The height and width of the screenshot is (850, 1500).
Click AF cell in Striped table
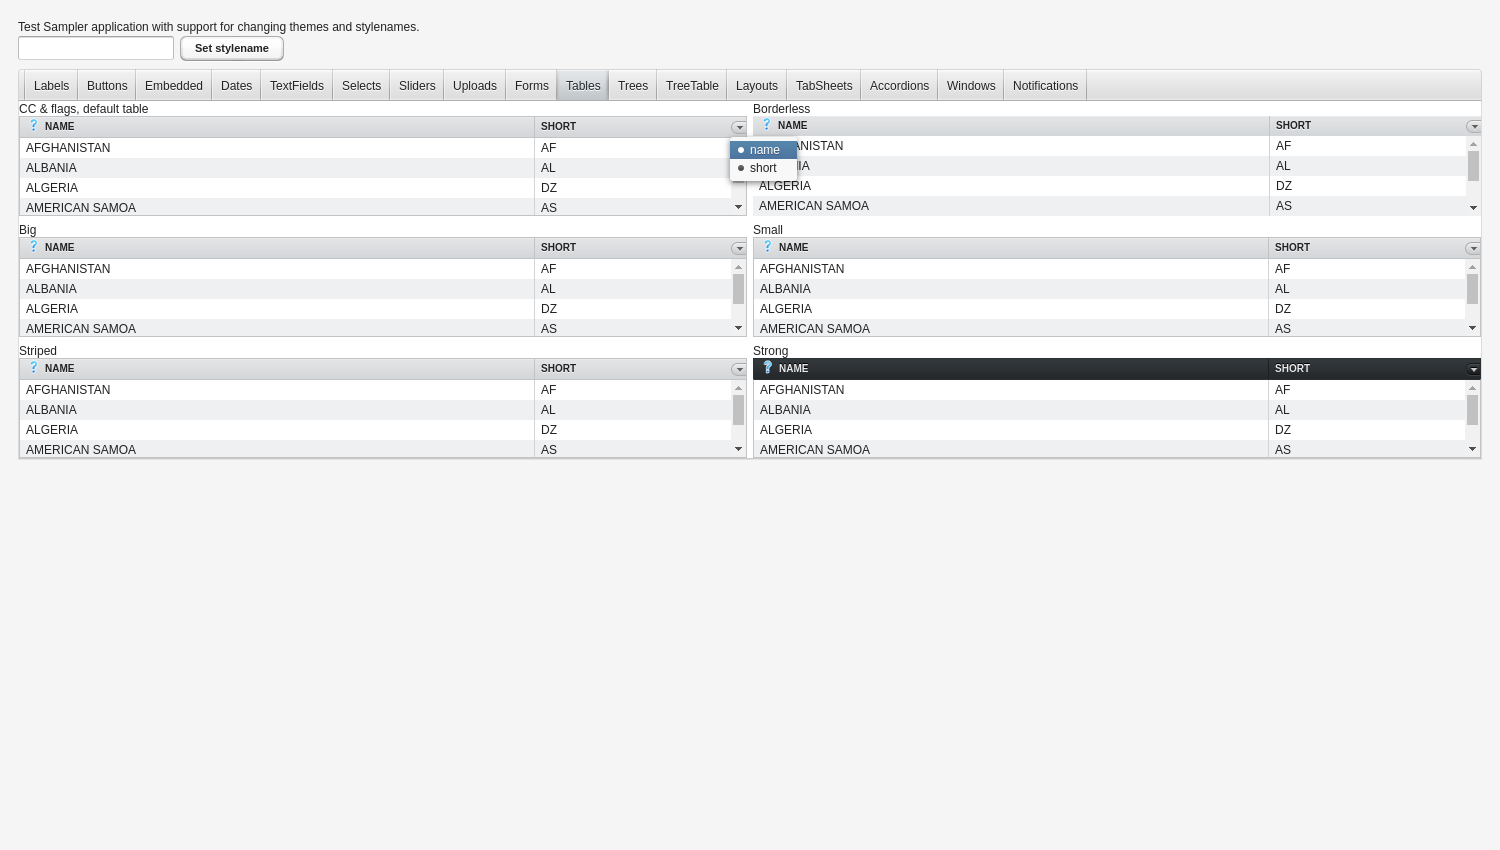[x=632, y=390]
